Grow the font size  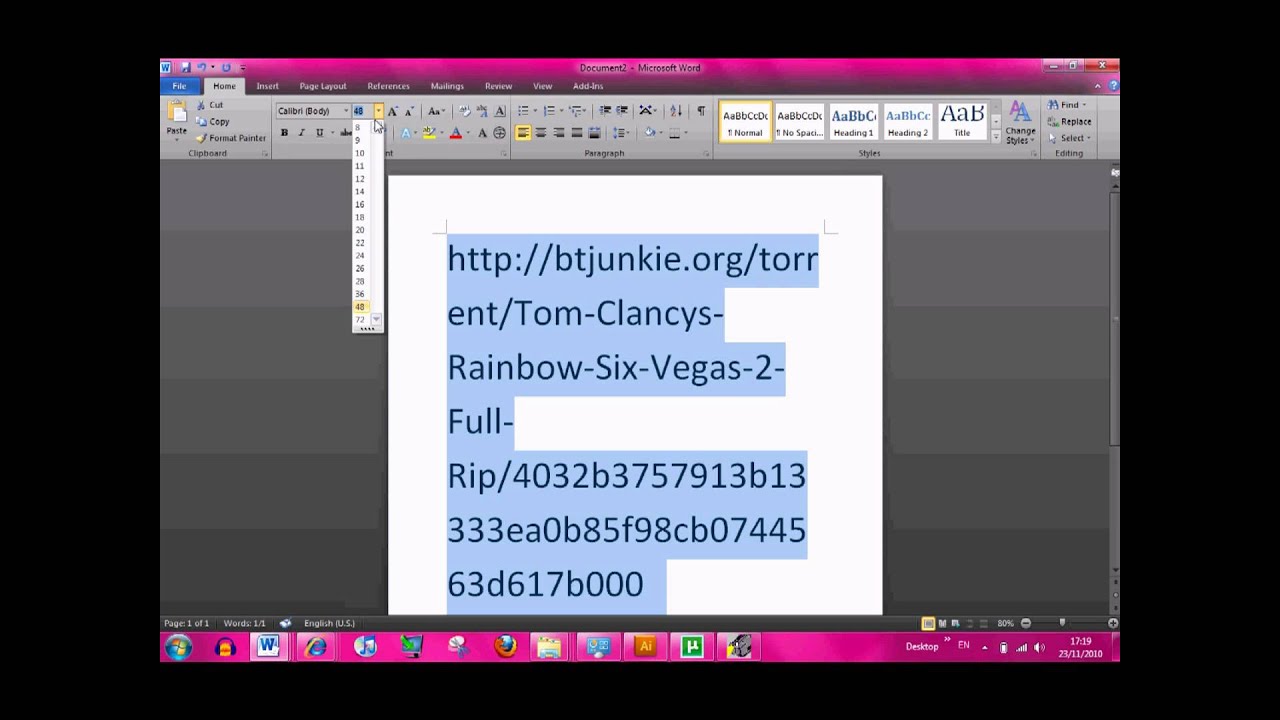pos(392,111)
